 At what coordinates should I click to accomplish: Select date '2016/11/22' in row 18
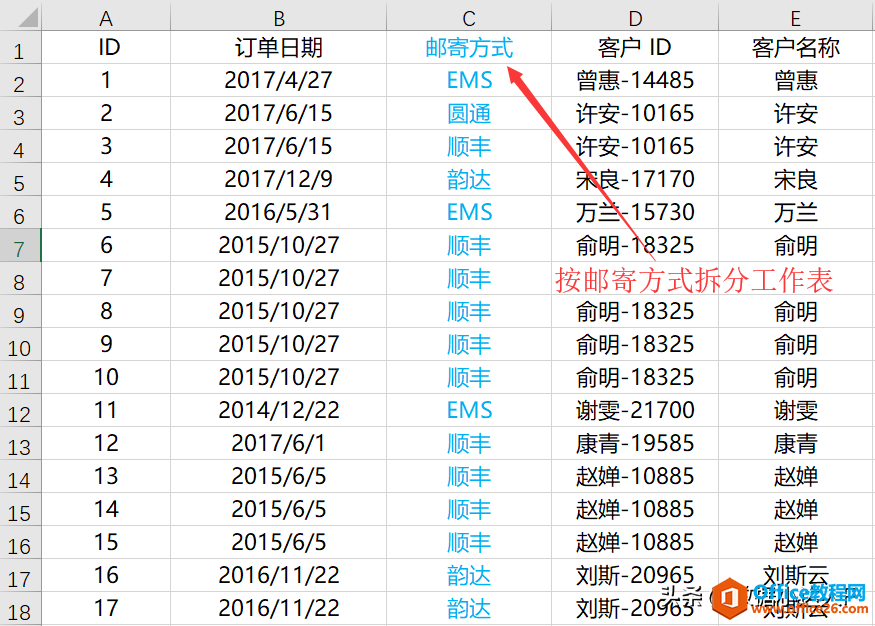click(278, 608)
